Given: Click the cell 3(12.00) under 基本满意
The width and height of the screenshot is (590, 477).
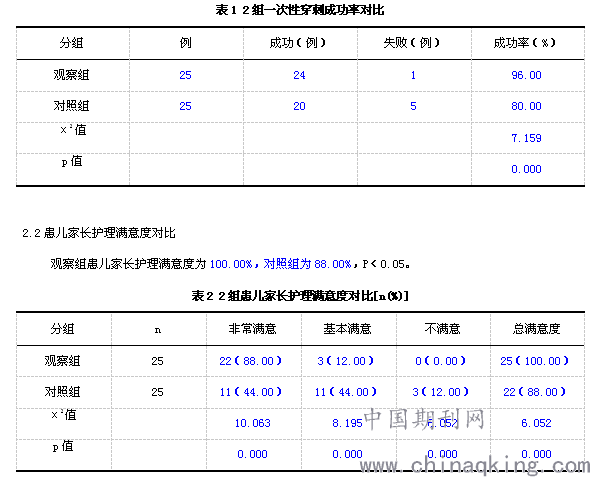Looking at the screenshot, I should (x=346, y=361).
